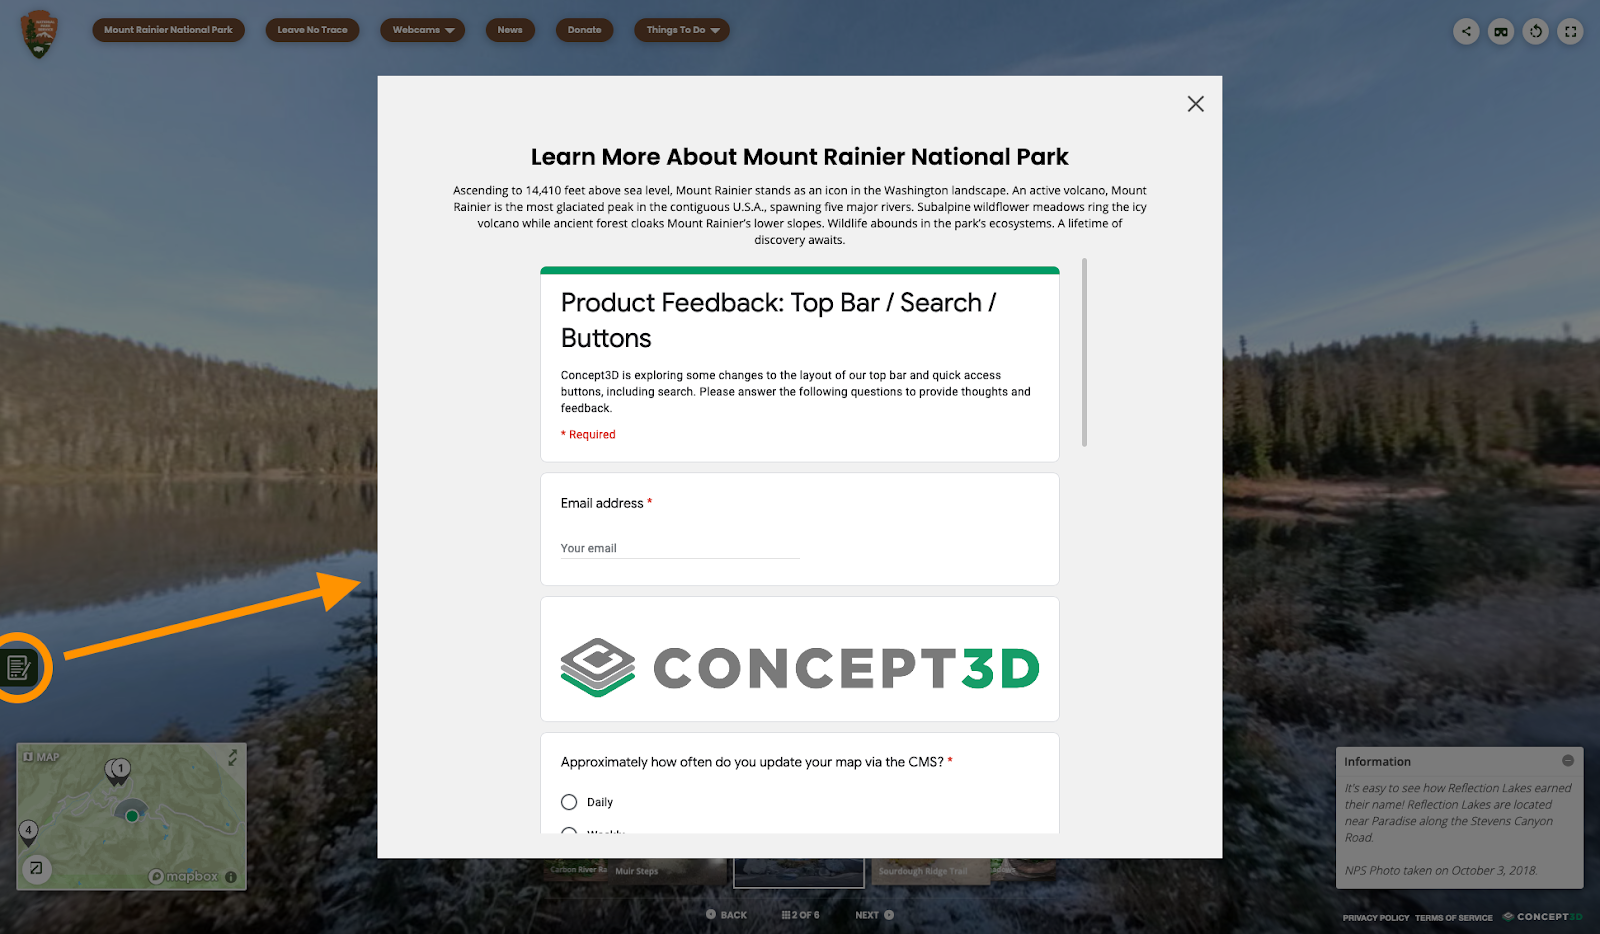1600x934 pixels.
Task: Go to Mount Rainier National Park menu
Action: [168, 30]
